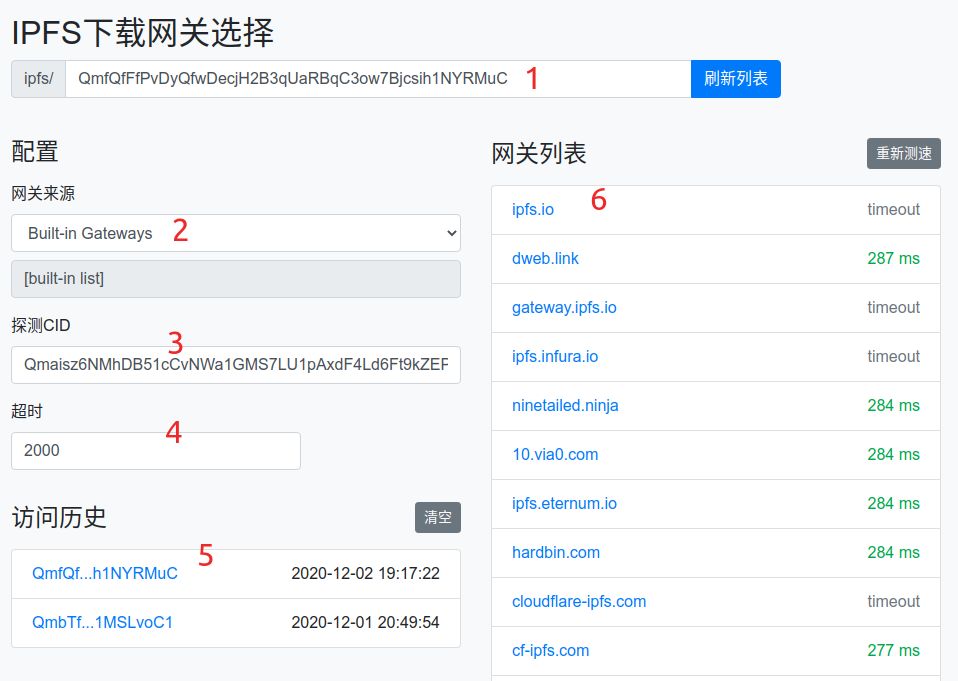Open the 10.via0.com gateway link
The height and width of the screenshot is (681, 958).
tap(555, 454)
